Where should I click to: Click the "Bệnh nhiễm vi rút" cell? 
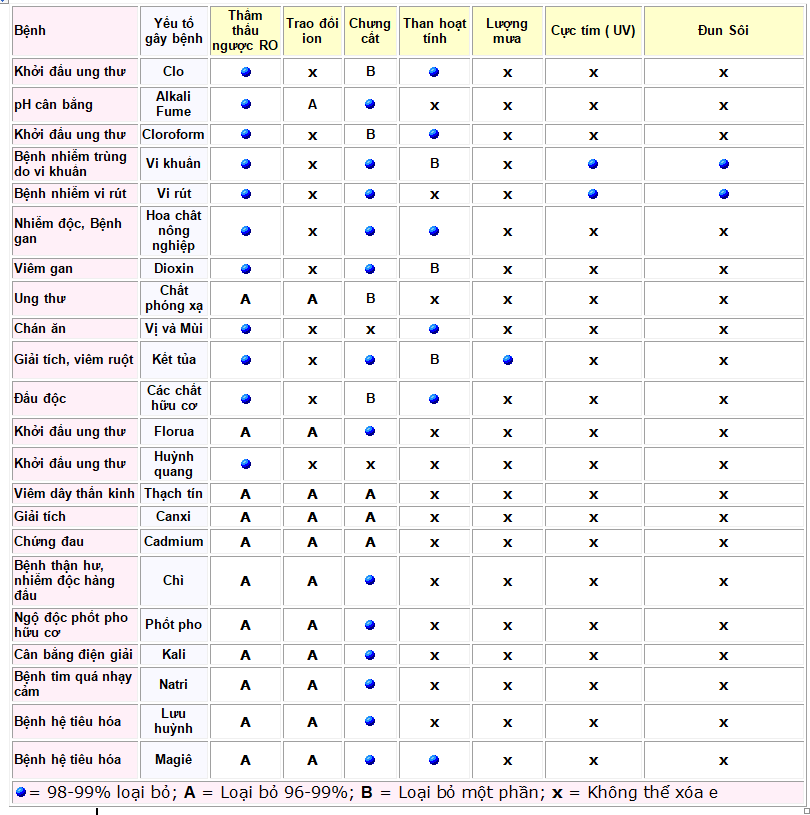click(75, 194)
